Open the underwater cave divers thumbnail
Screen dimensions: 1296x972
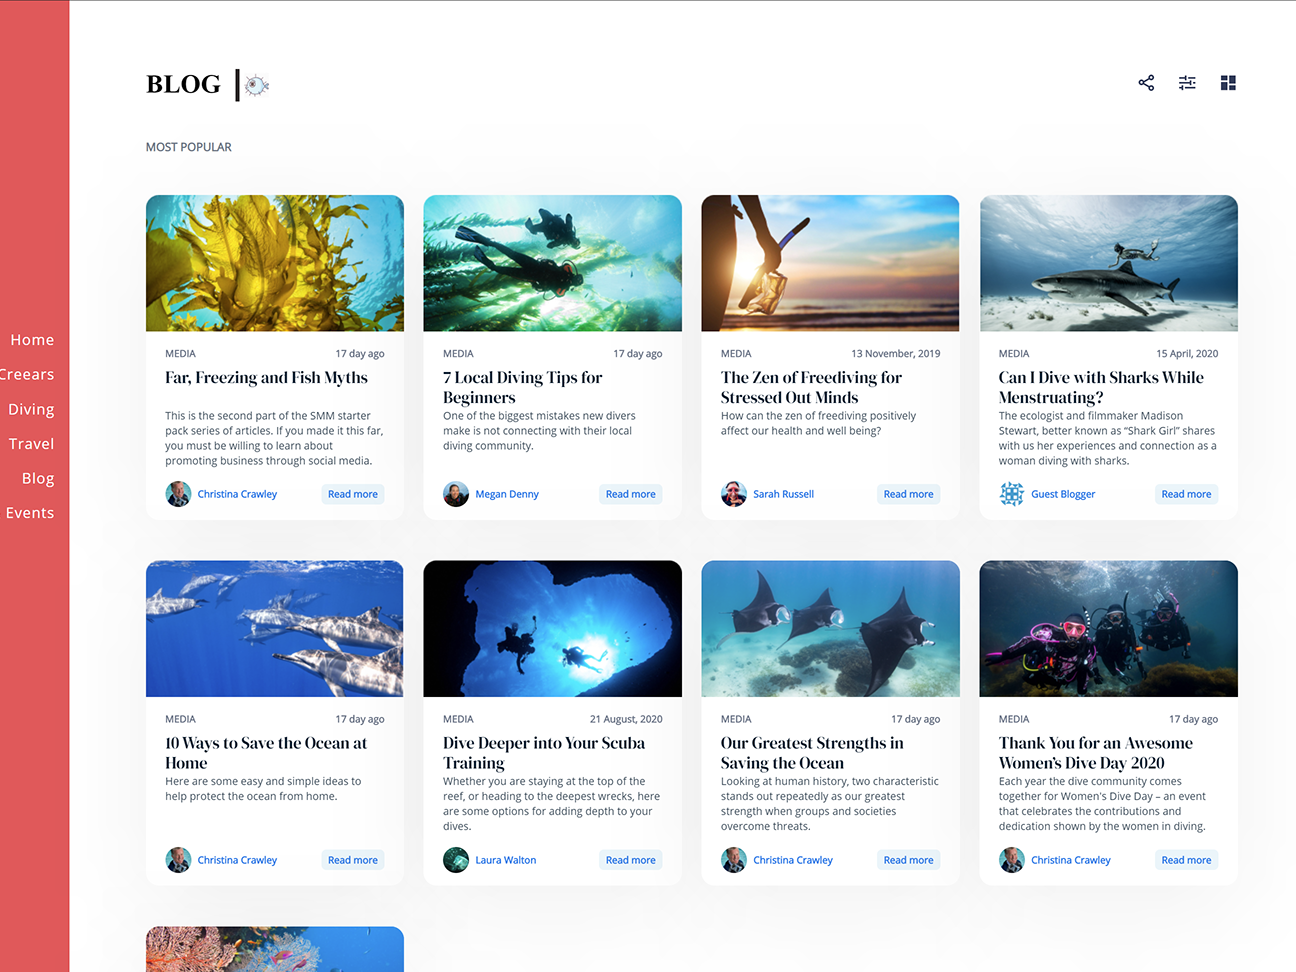tap(553, 629)
